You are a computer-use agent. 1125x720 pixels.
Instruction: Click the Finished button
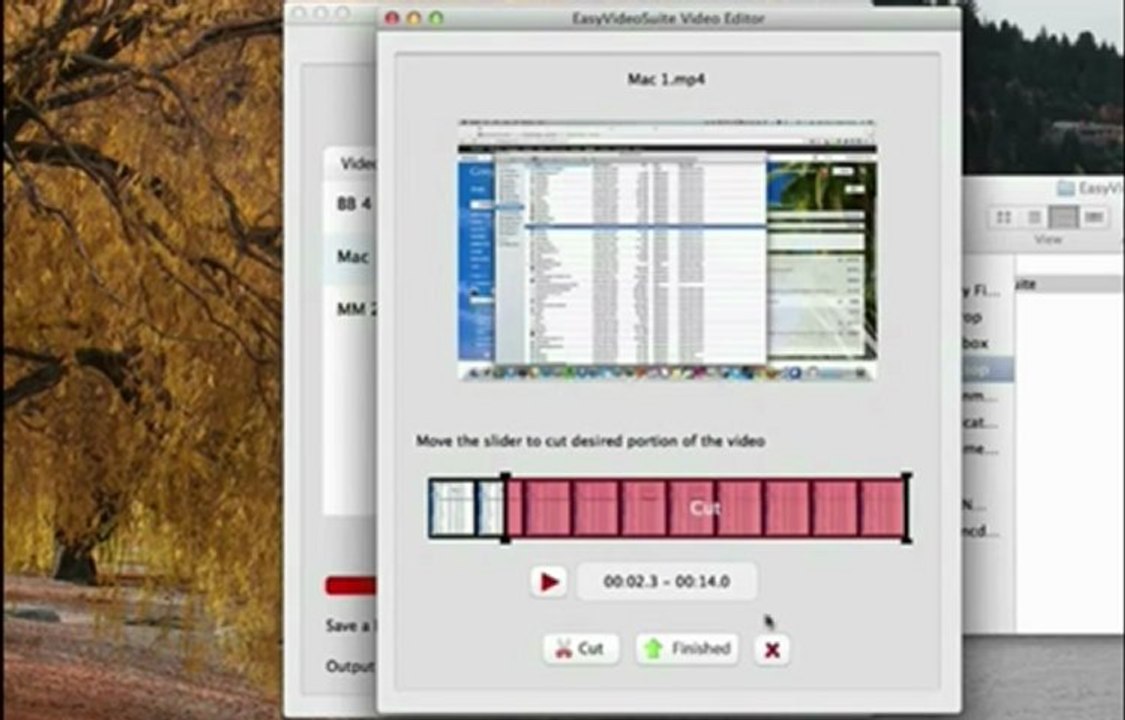[x=687, y=649]
